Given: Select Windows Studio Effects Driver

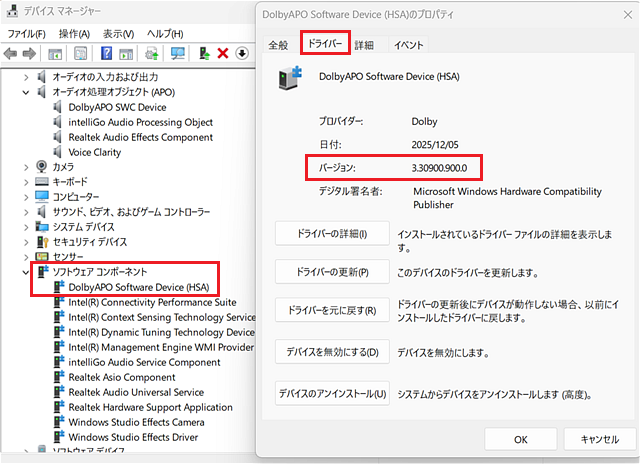Looking at the screenshot, I should (x=133, y=437).
